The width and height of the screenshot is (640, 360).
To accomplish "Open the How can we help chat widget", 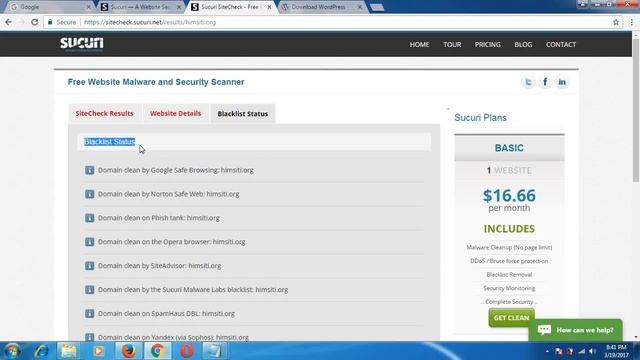I will pyautogui.click(x=576, y=330).
